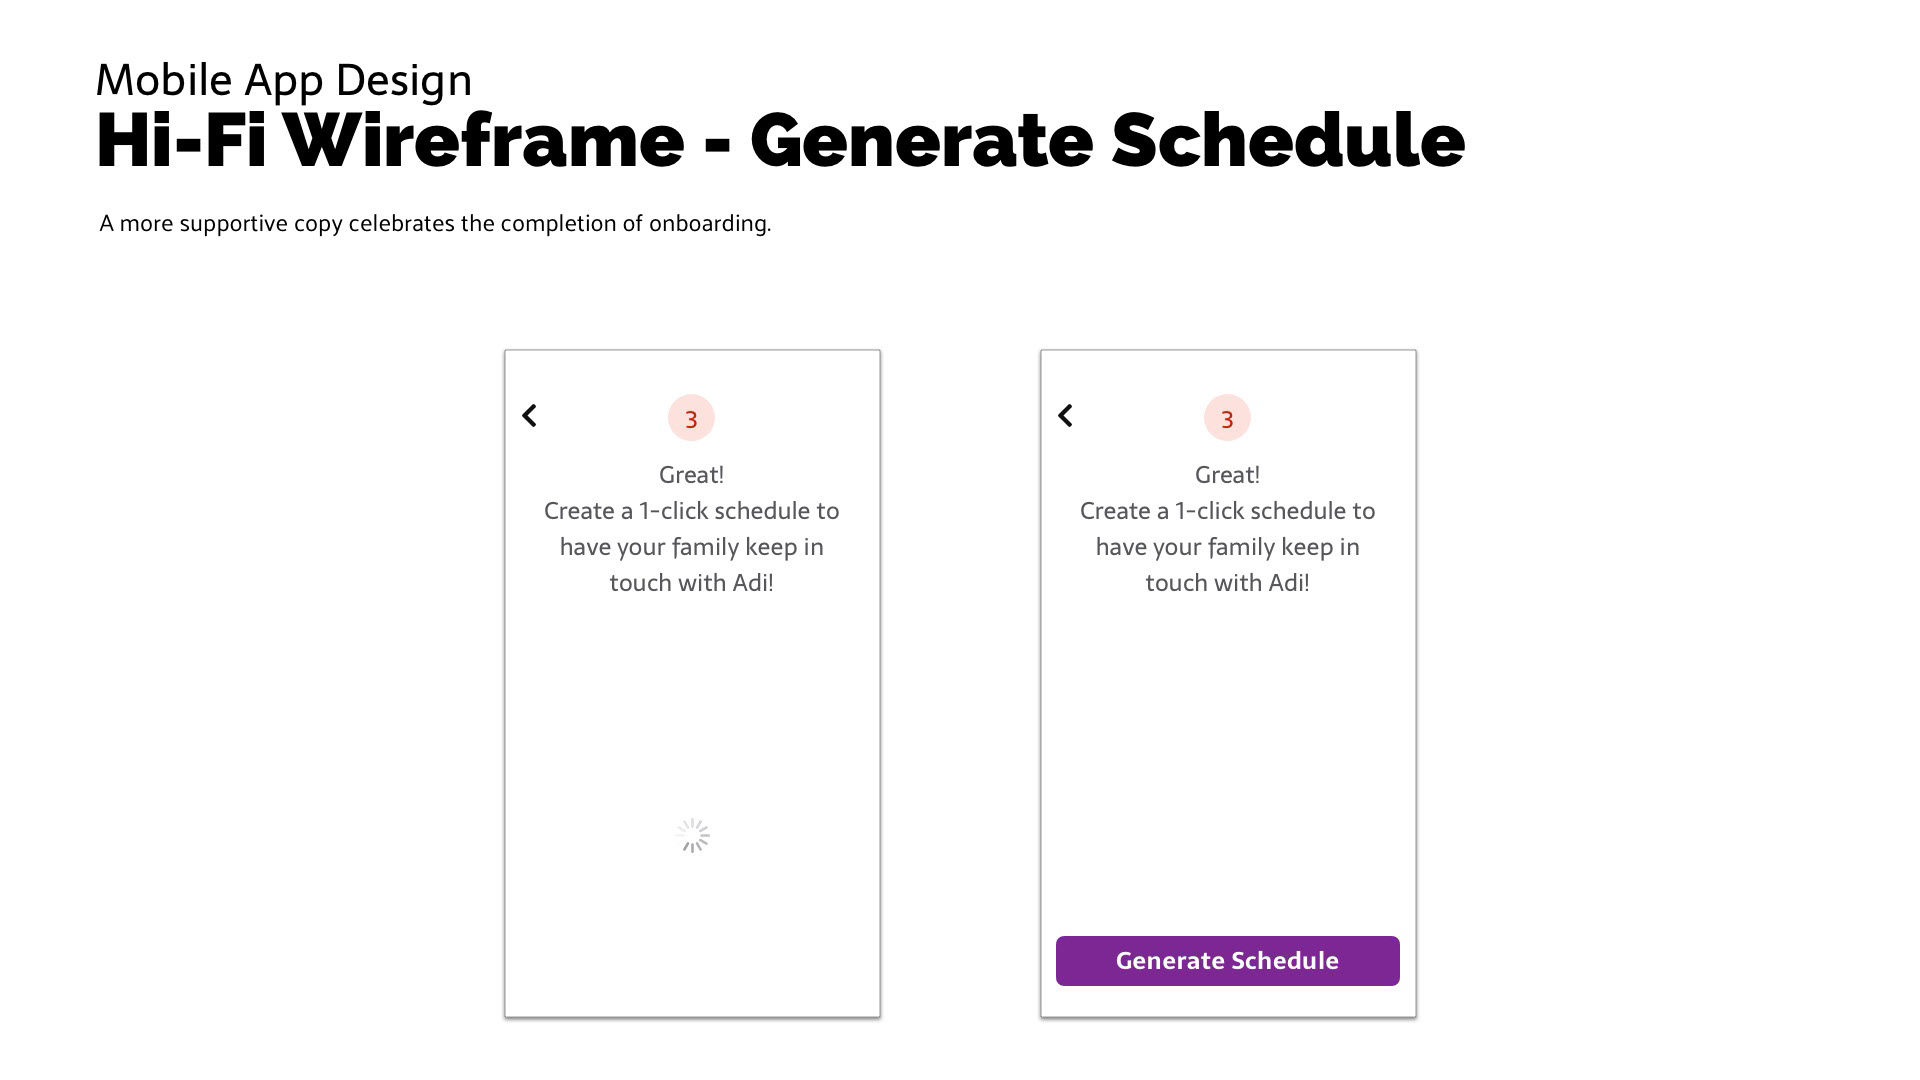This screenshot has width=1920, height=1080.
Task: Click 'Create a 1-click schedule to' on left screen
Action: (x=691, y=511)
